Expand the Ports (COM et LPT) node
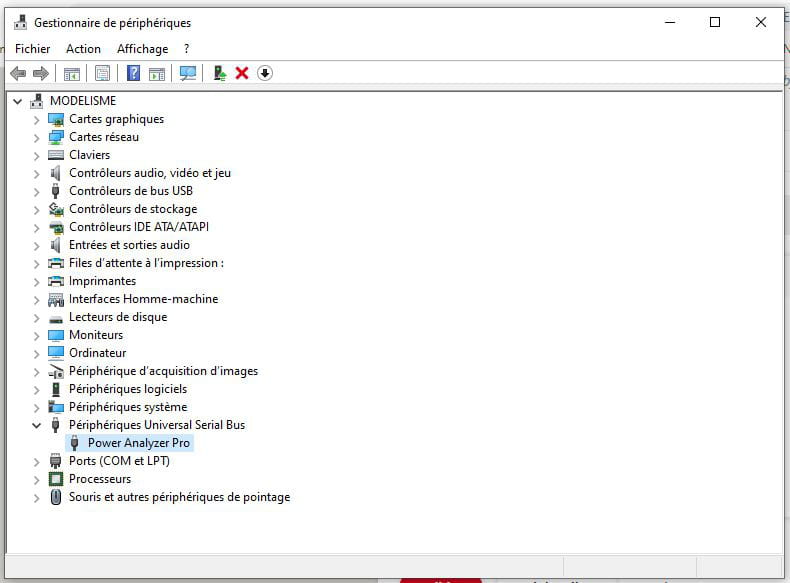 point(36,462)
